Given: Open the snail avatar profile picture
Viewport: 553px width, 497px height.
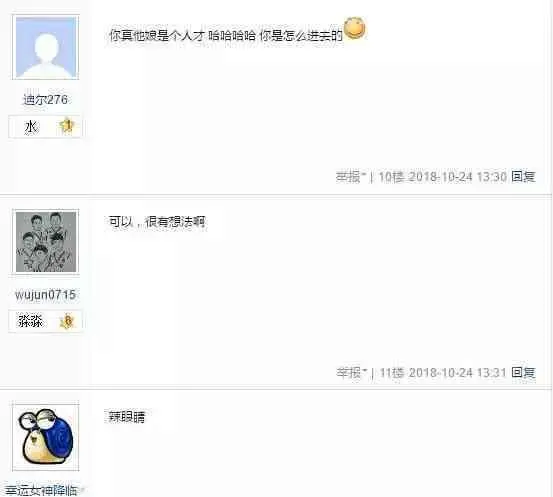Looking at the screenshot, I should (46, 436).
